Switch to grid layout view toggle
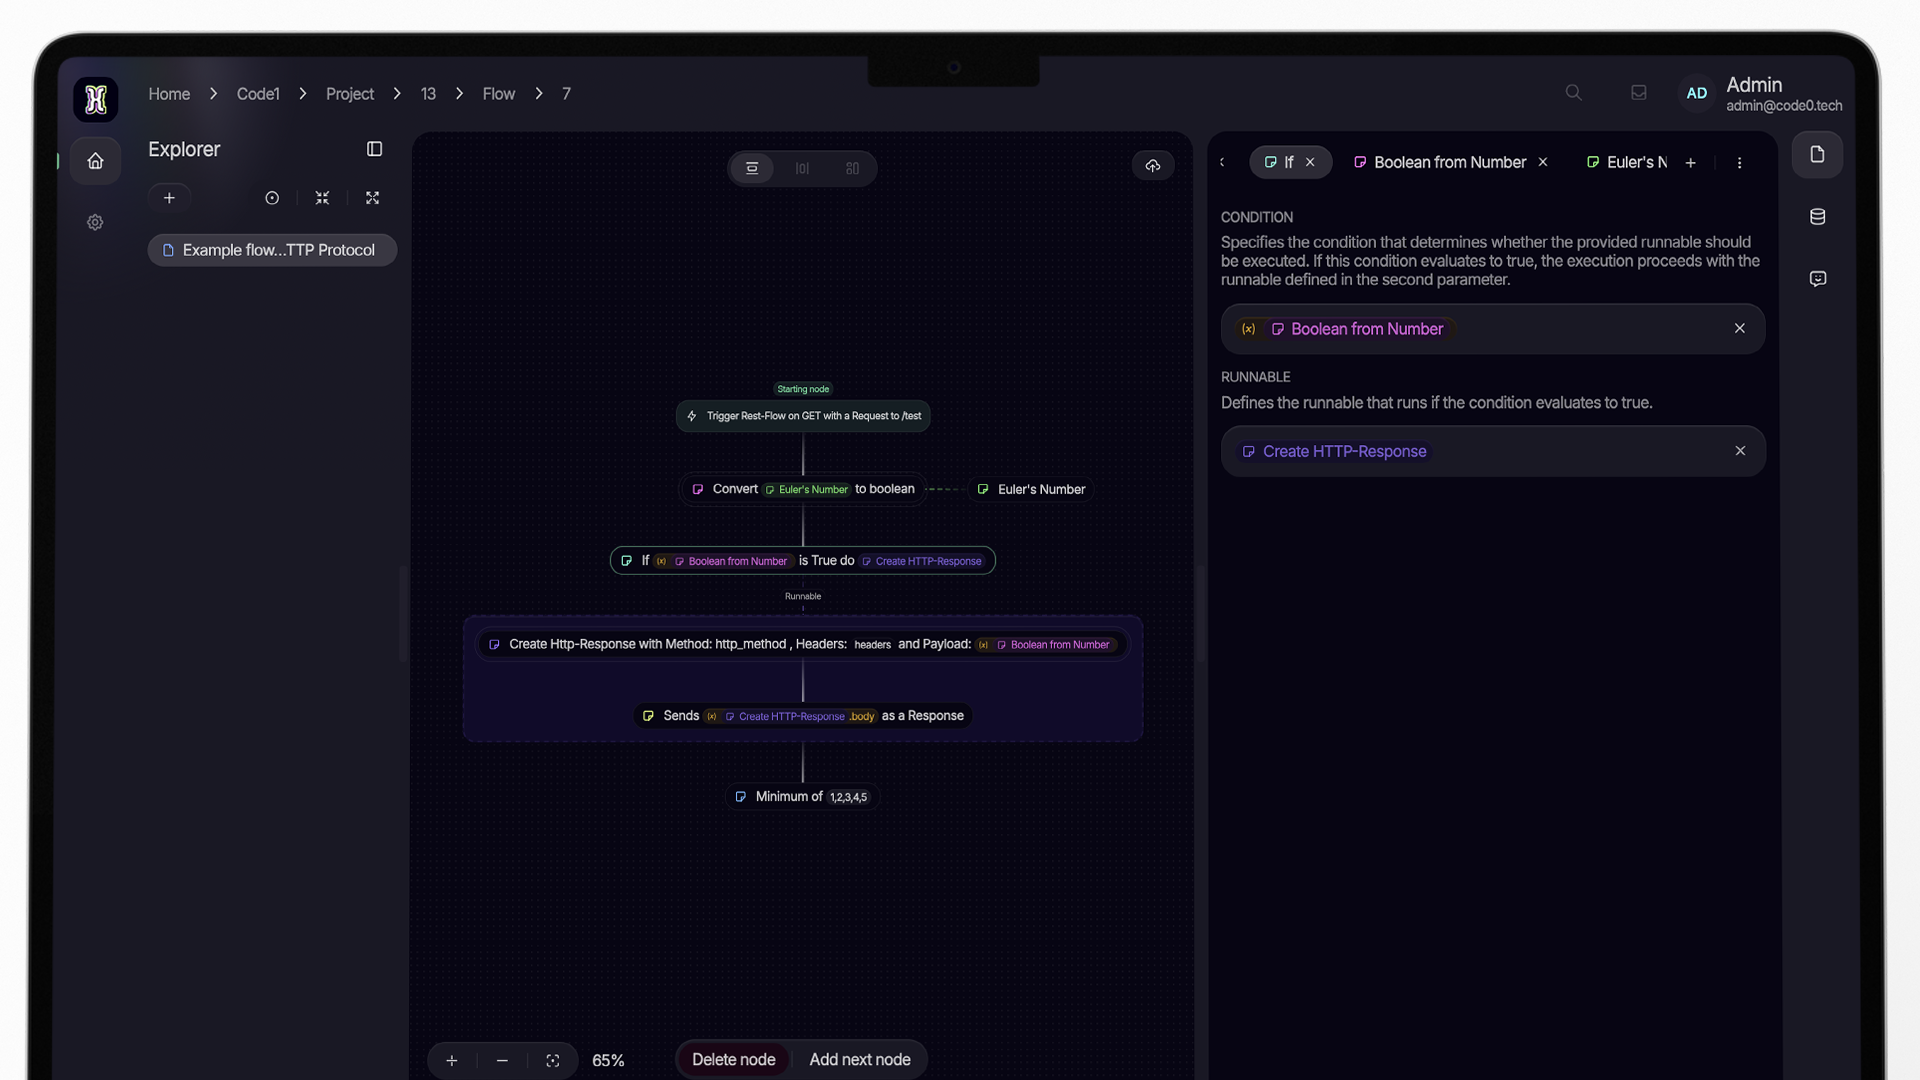Viewport: 1920px width, 1080px height. point(852,168)
